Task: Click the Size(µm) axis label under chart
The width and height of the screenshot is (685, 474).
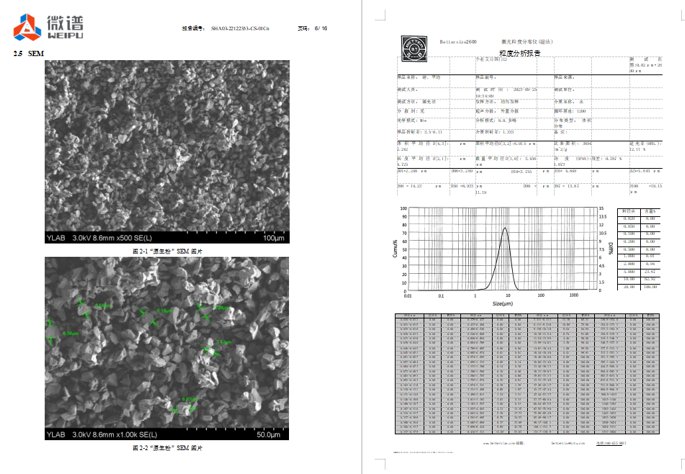Action: pos(505,303)
